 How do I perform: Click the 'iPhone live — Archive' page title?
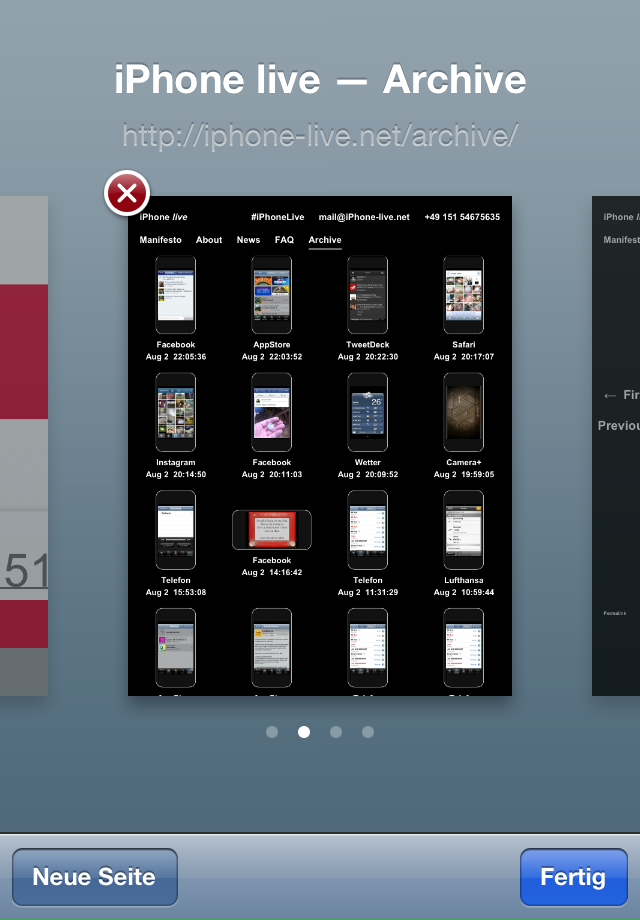(x=320, y=79)
